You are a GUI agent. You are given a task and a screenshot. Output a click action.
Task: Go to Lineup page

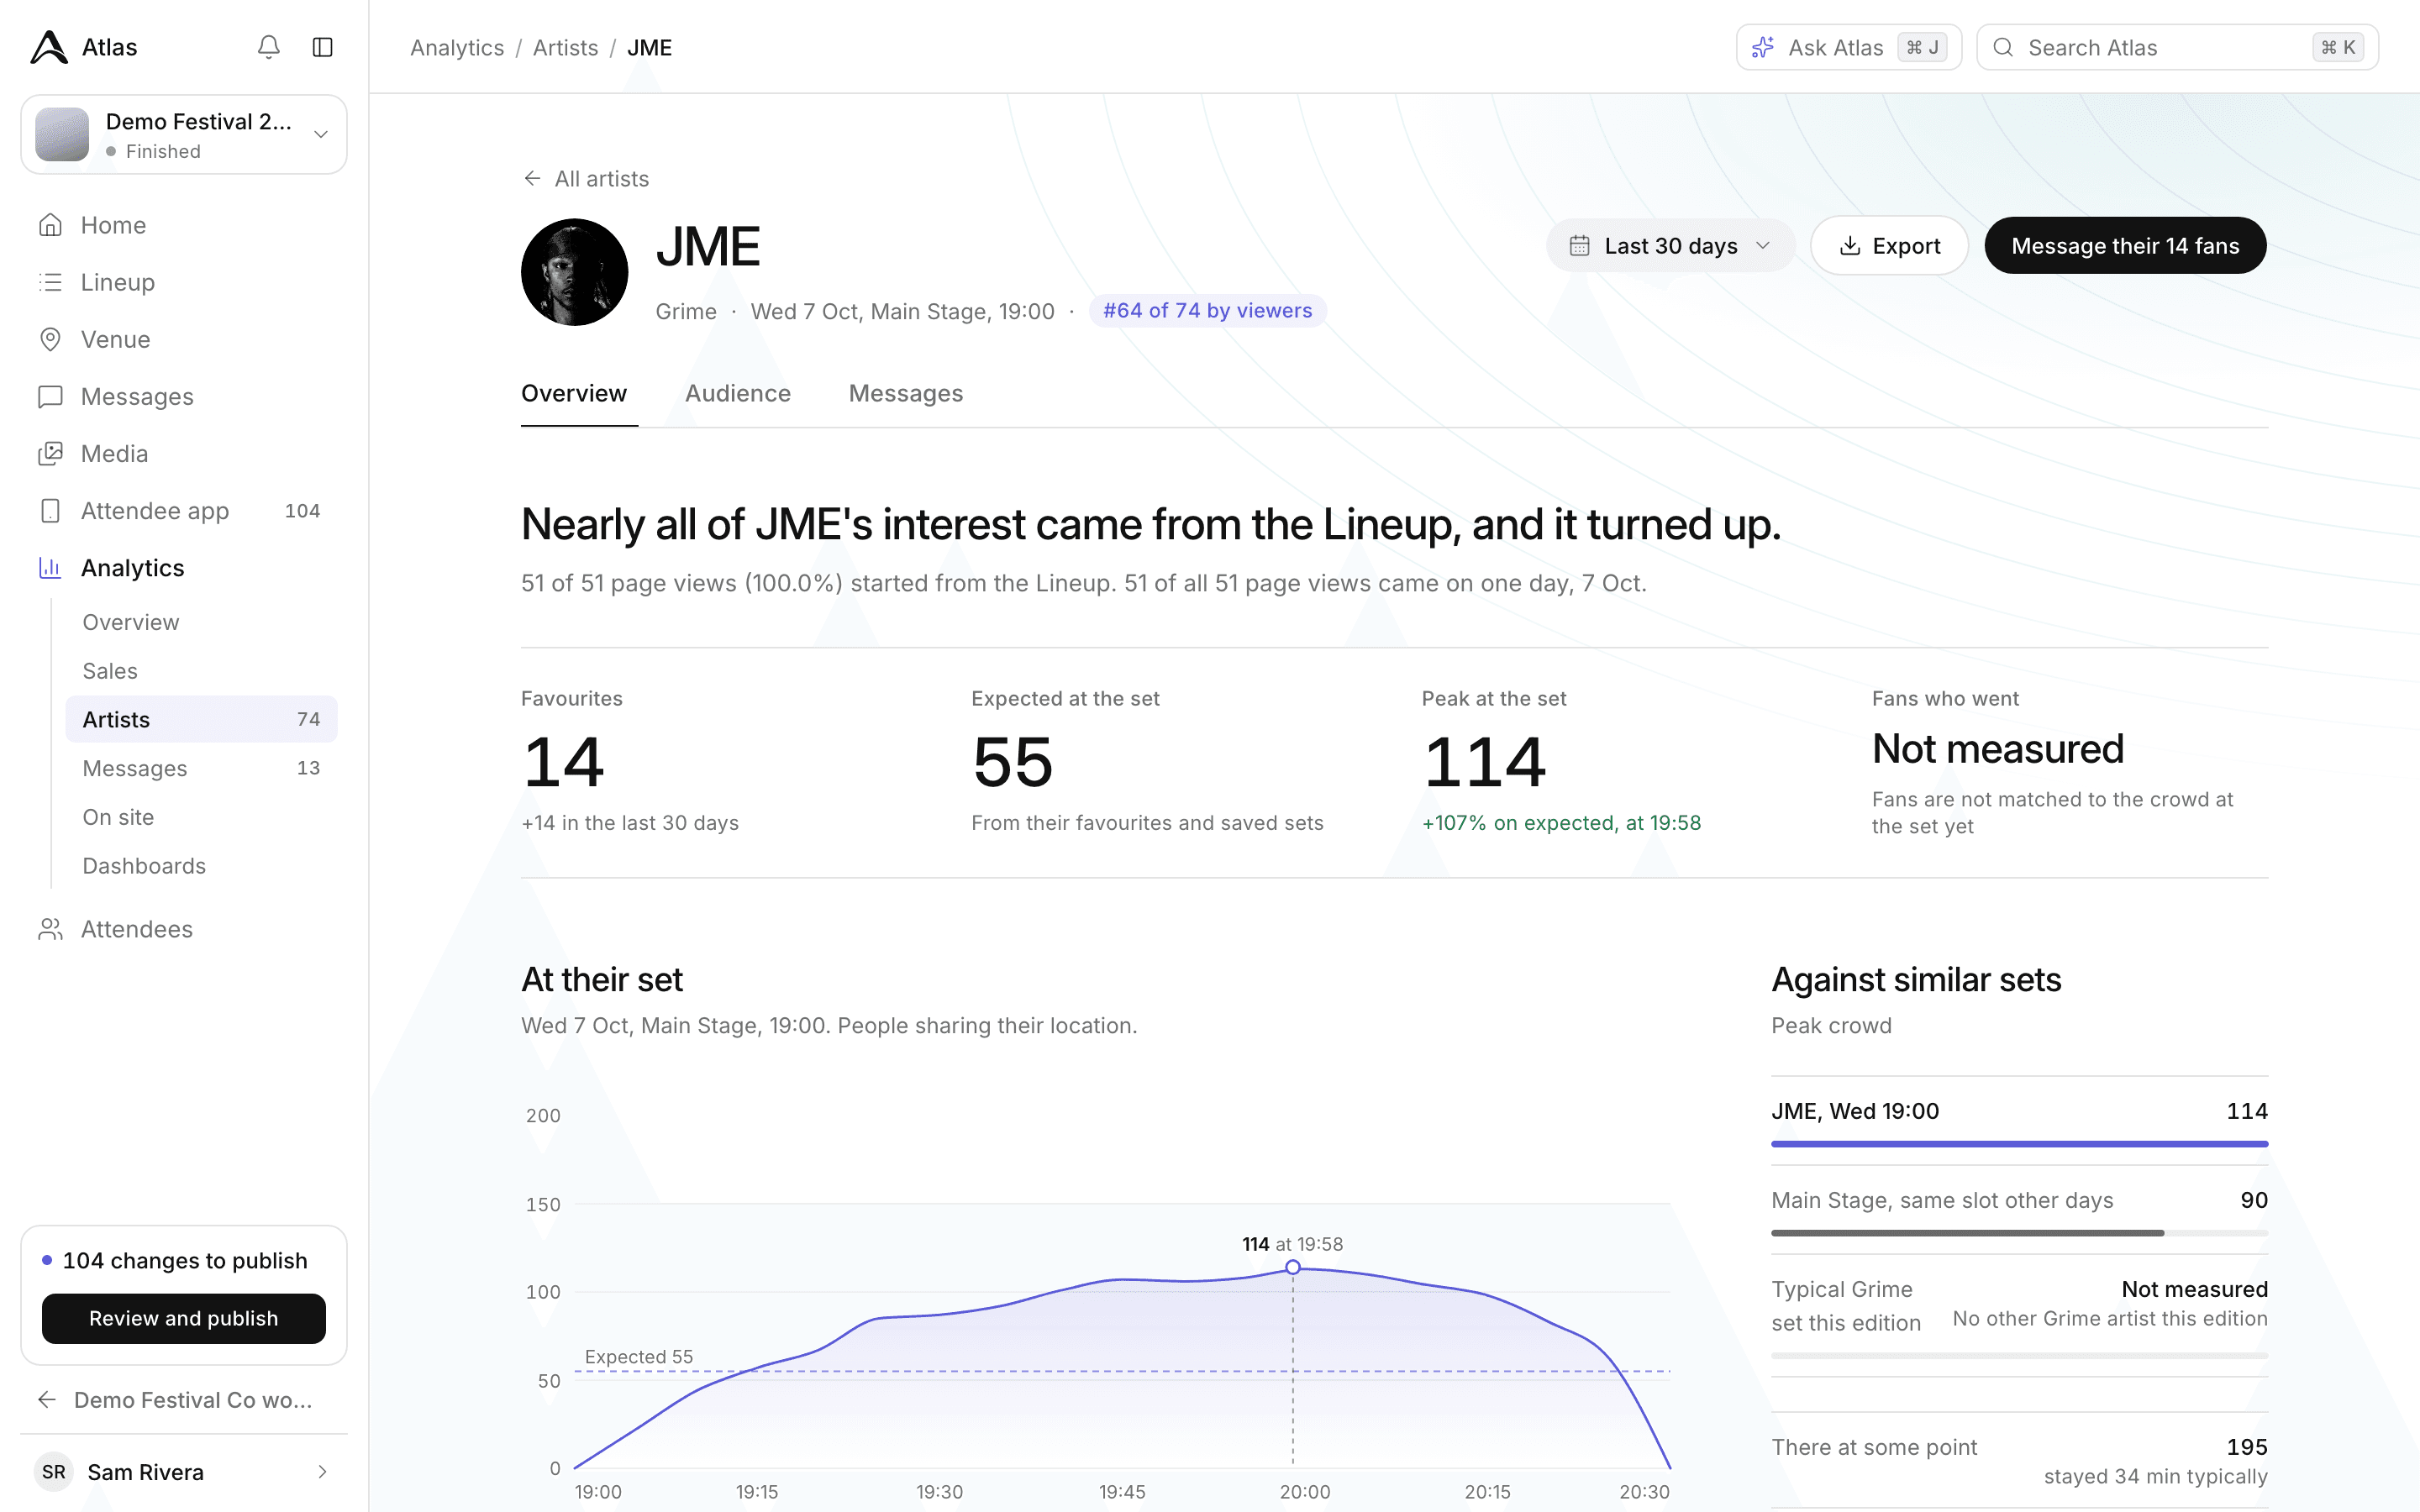tap(184, 282)
